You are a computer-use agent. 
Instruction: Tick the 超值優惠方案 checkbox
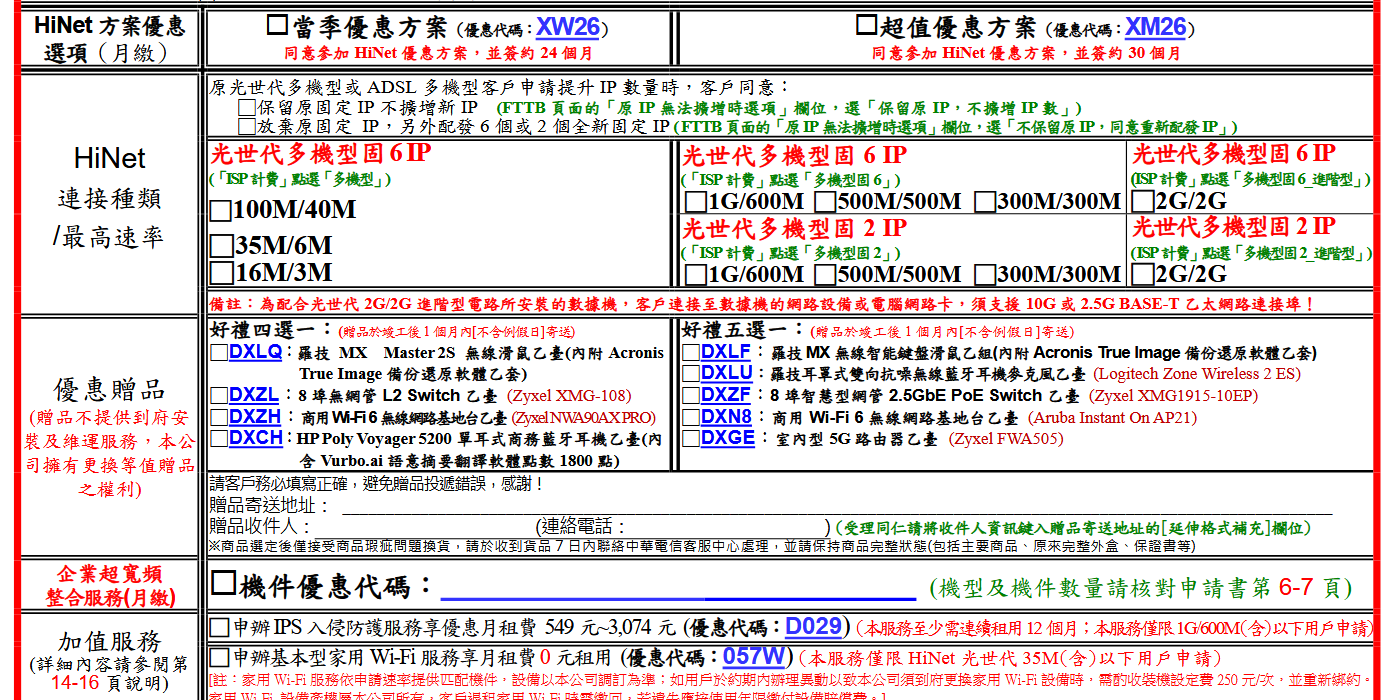(x=867, y=25)
